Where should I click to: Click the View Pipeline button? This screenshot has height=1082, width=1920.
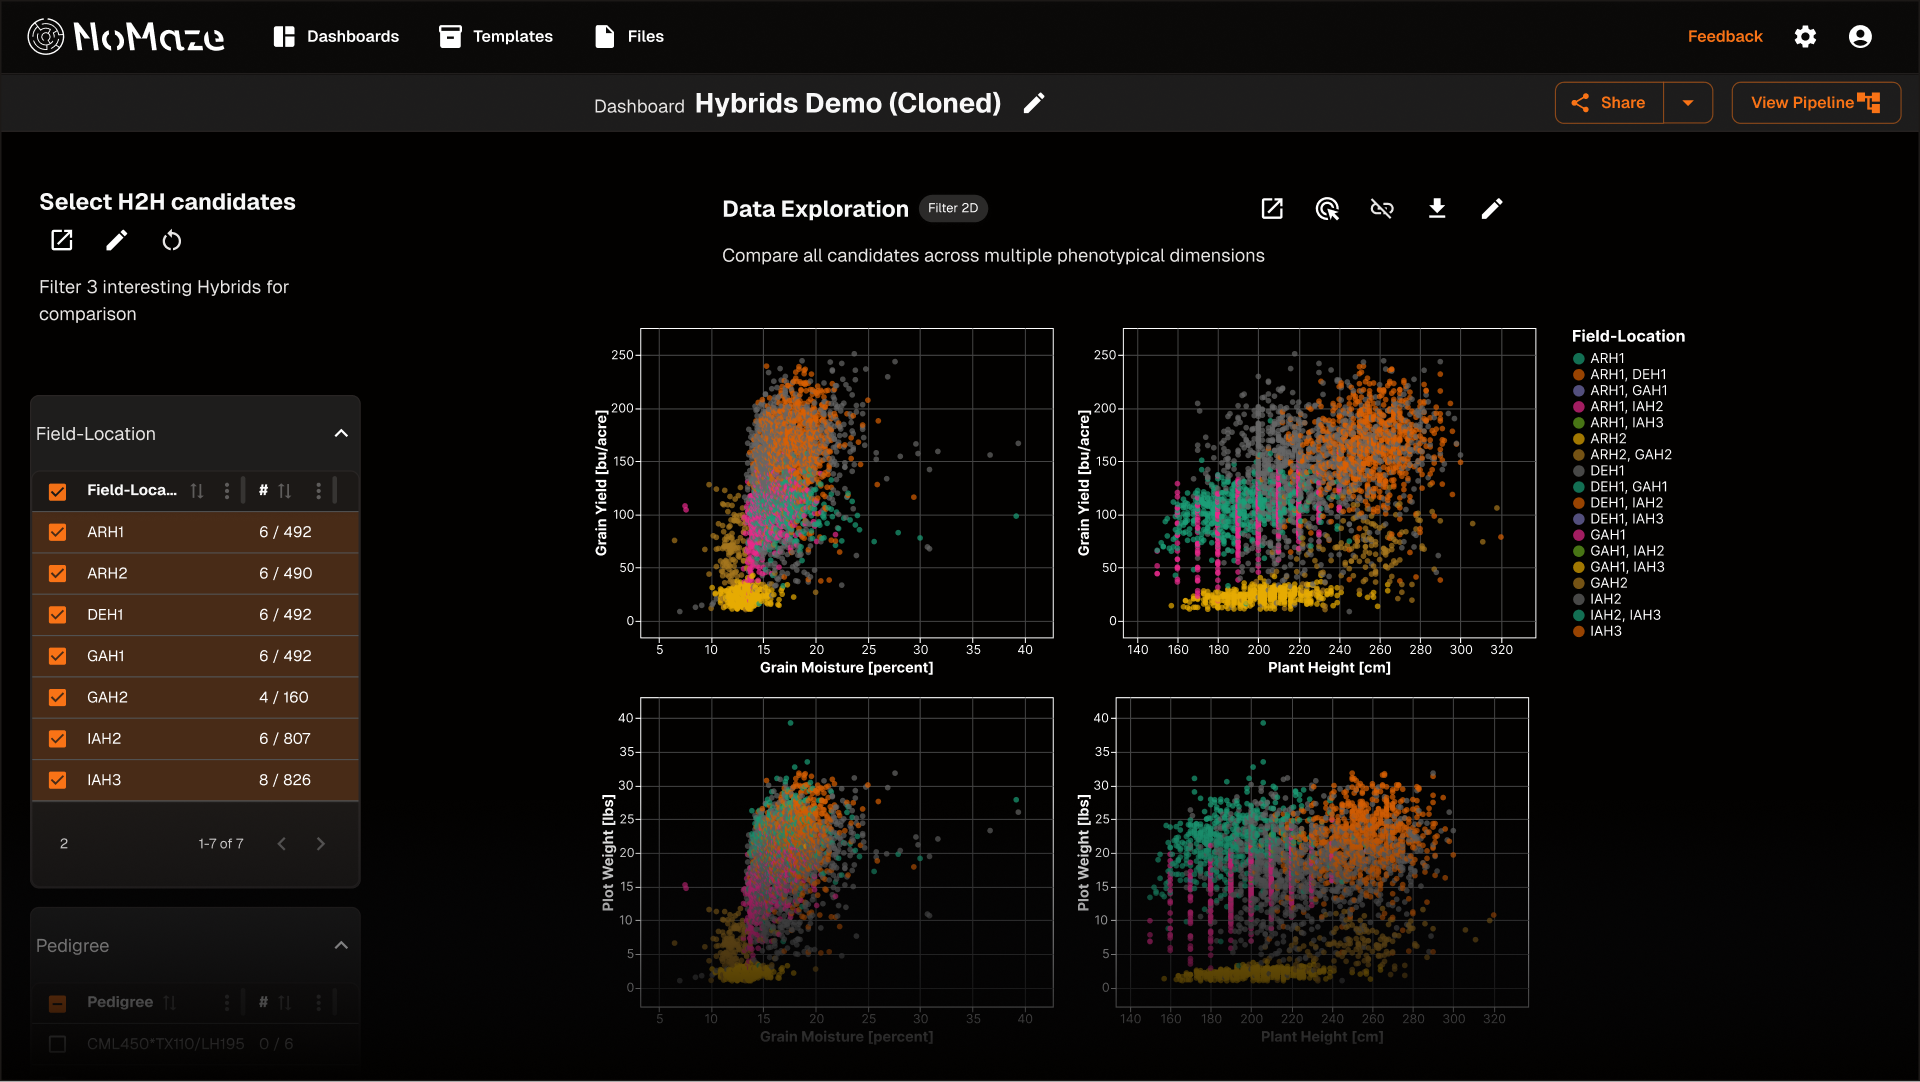tap(1816, 103)
